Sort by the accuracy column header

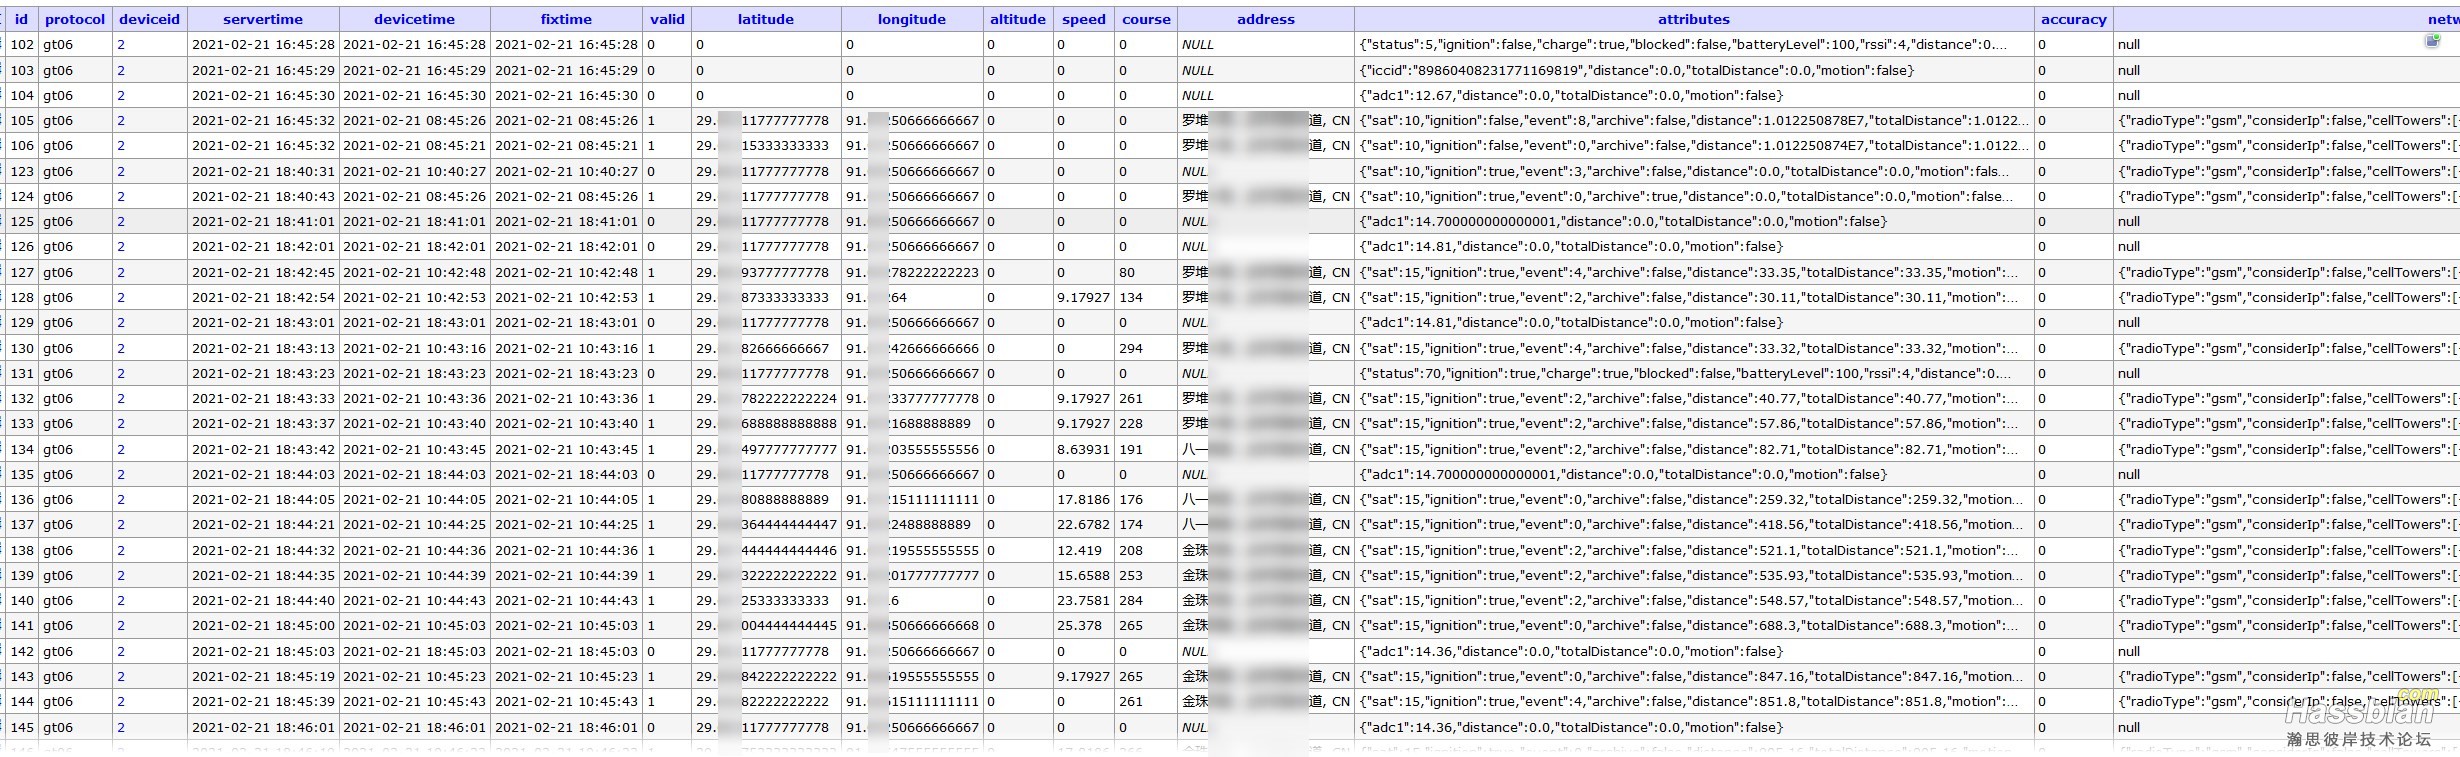(2074, 19)
